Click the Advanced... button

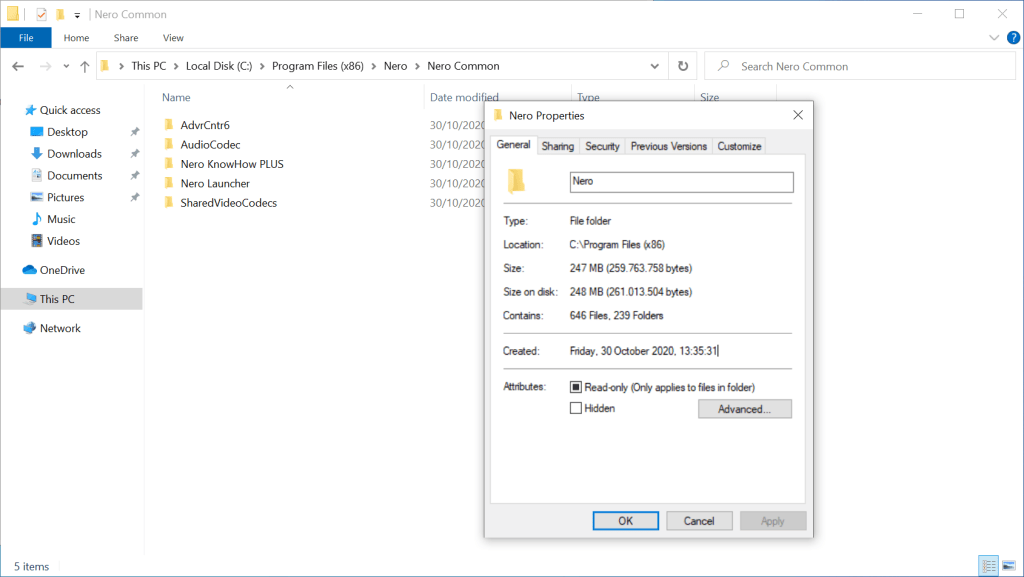pos(744,409)
